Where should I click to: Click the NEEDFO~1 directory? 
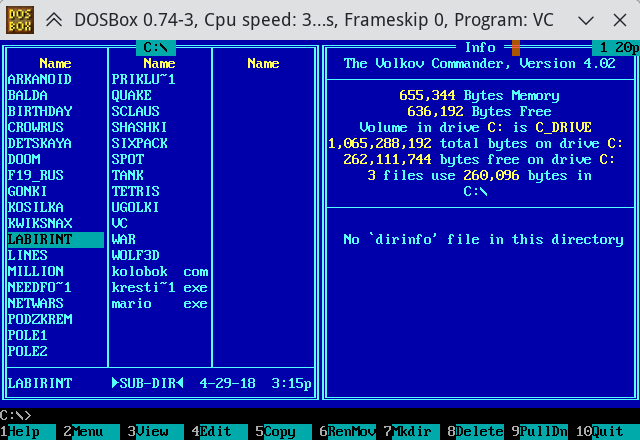40,287
